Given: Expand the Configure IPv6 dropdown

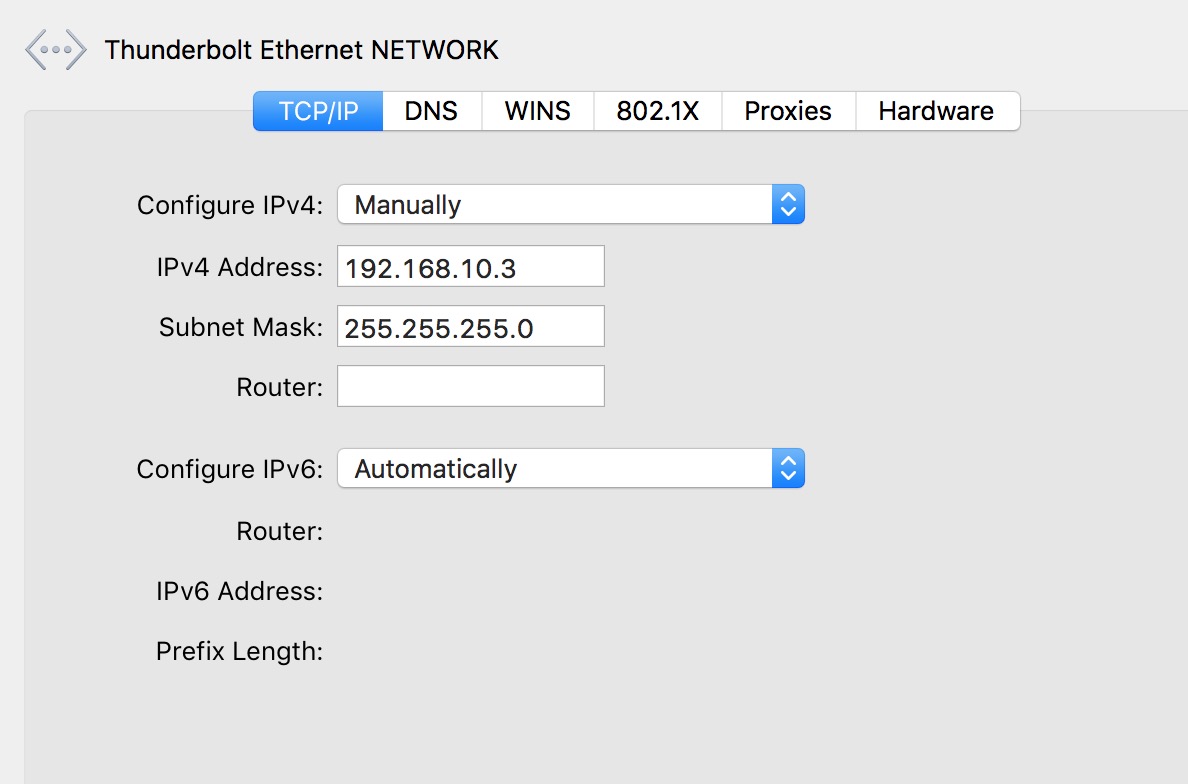Looking at the screenshot, I should [570, 469].
